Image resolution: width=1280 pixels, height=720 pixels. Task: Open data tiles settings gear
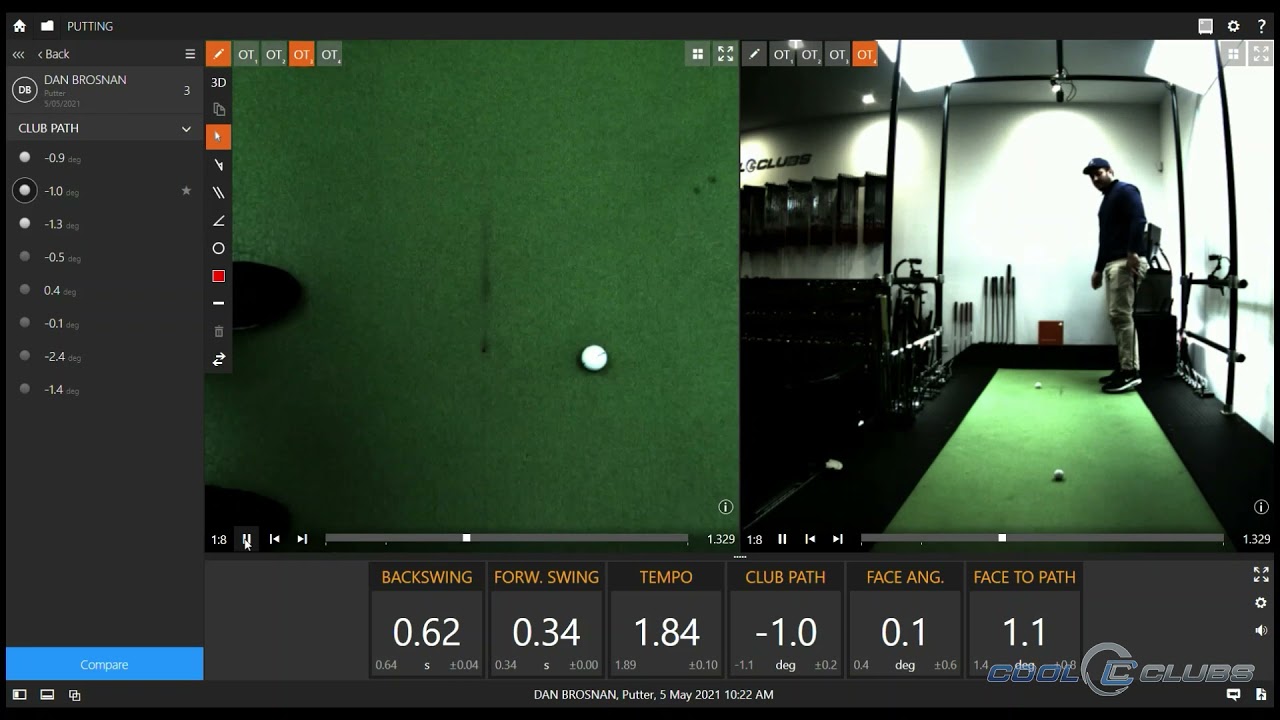[1261, 602]
